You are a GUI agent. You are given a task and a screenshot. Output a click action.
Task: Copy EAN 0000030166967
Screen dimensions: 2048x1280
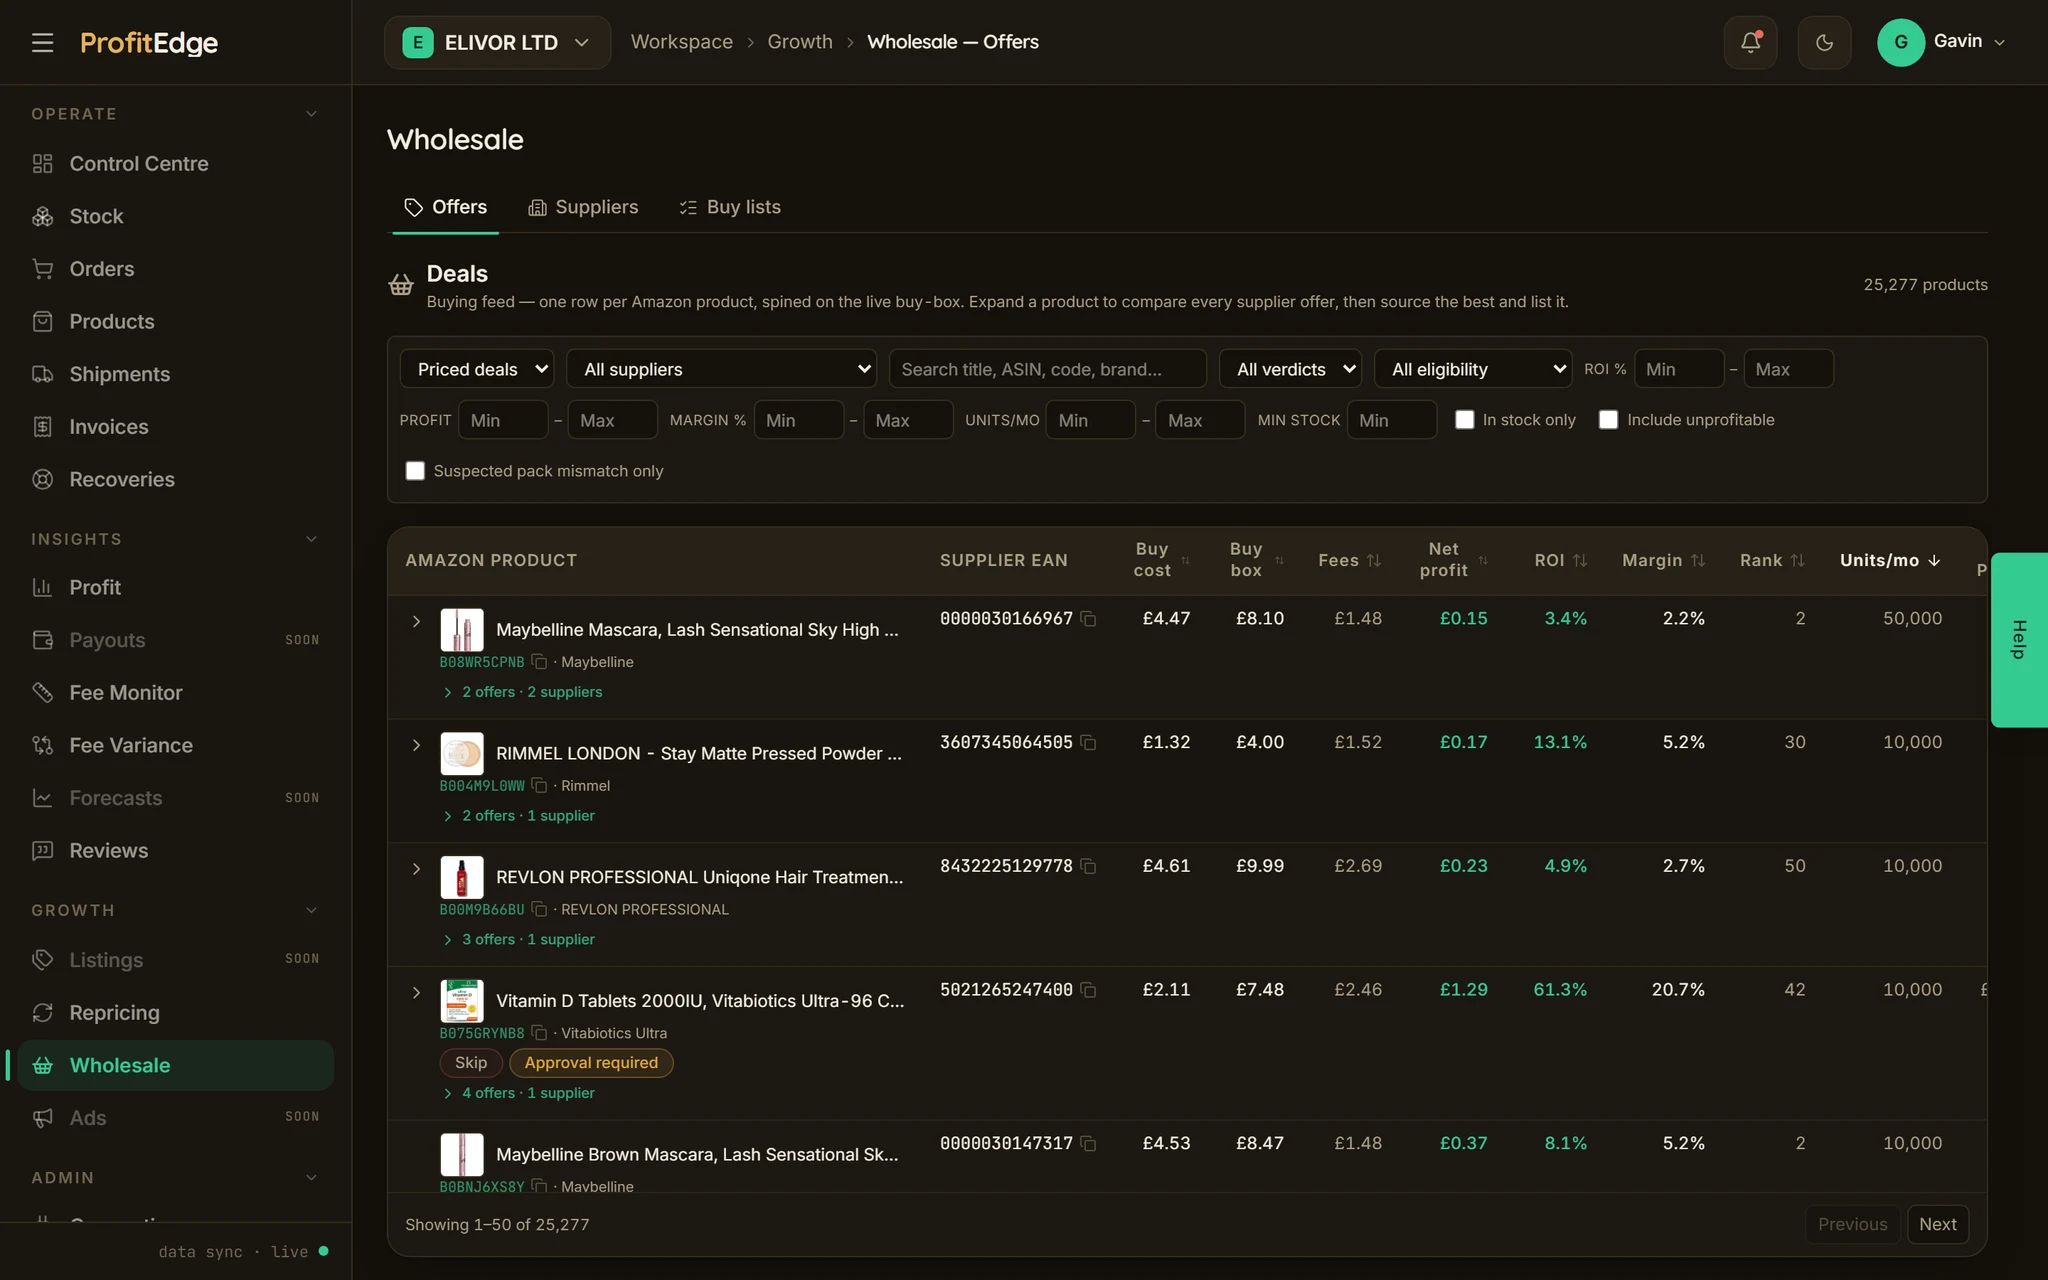coord(1089,619)
